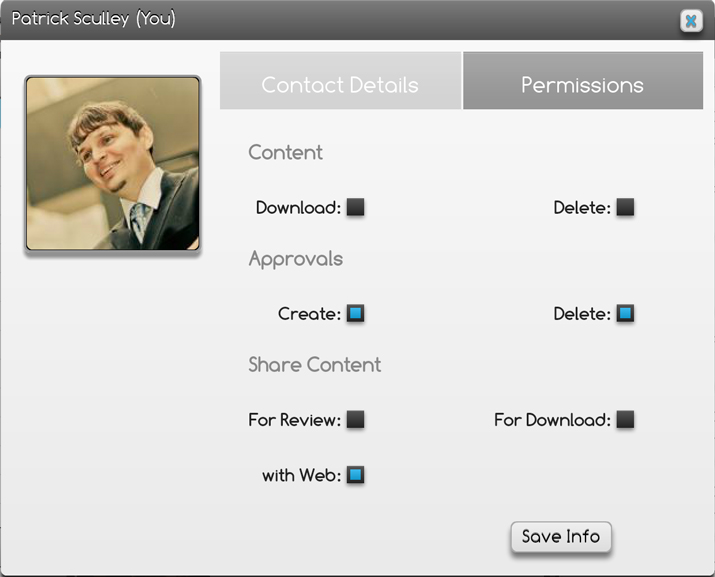
Task: Click Patrick Sculley's profile photo
Action: [113, 163]
